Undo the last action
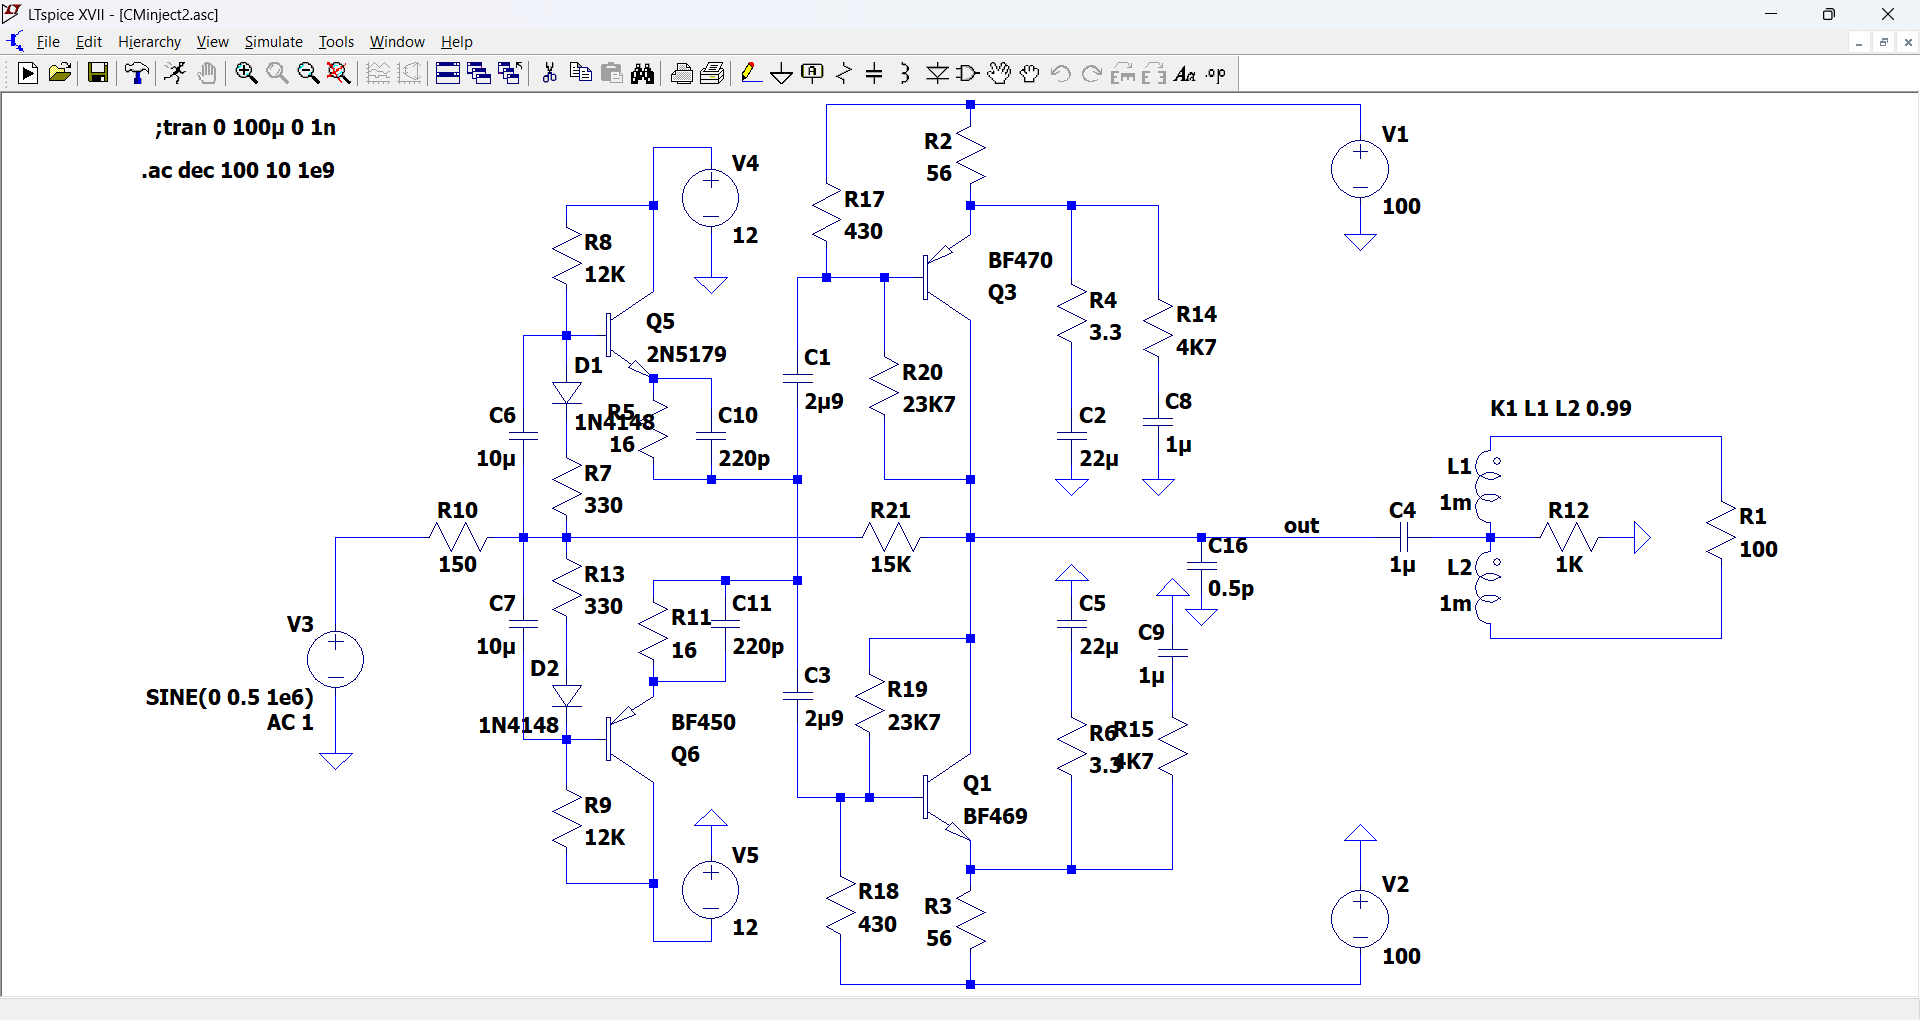The width and height of the screenshot is (1920, 1020). click(x=1061, y=73)
